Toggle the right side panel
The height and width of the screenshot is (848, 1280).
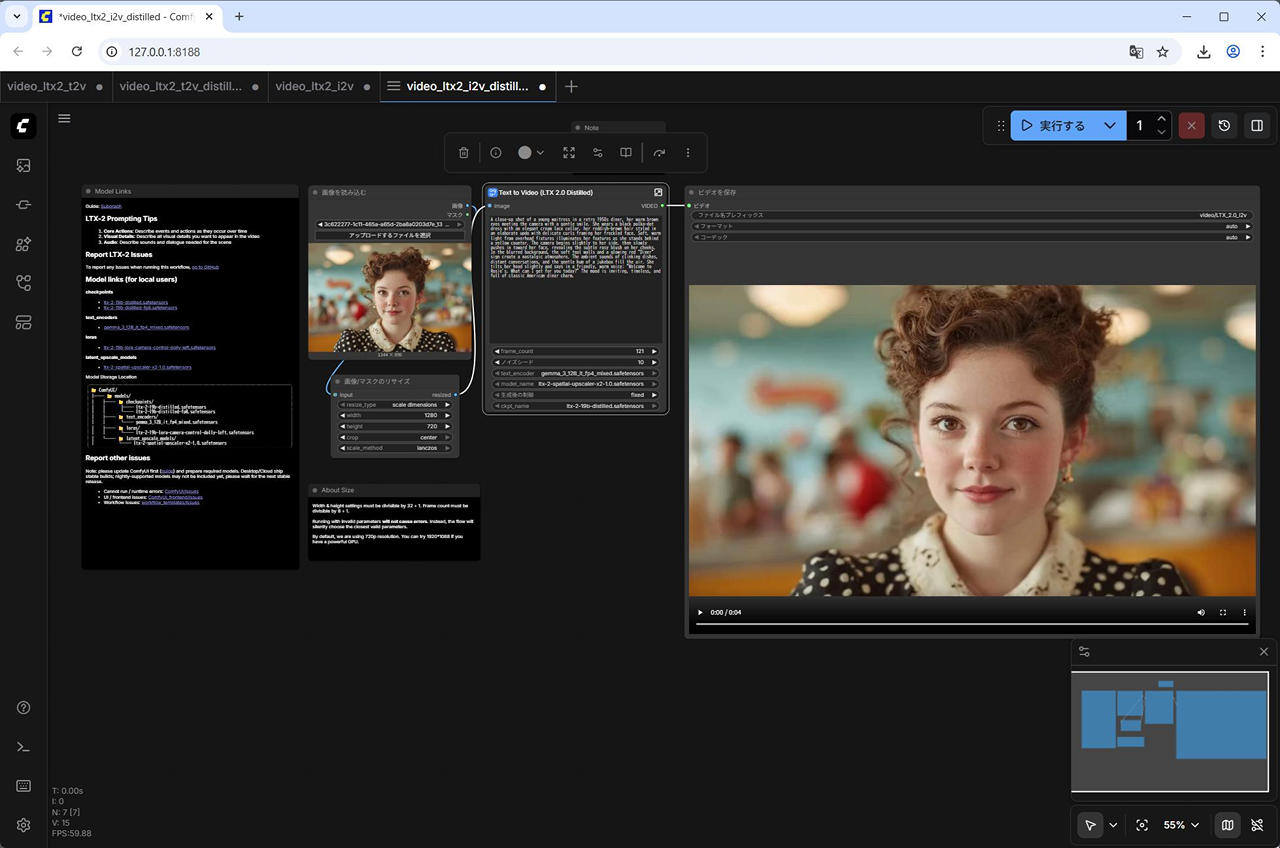pyautogui.click(x=1257, y=126)
